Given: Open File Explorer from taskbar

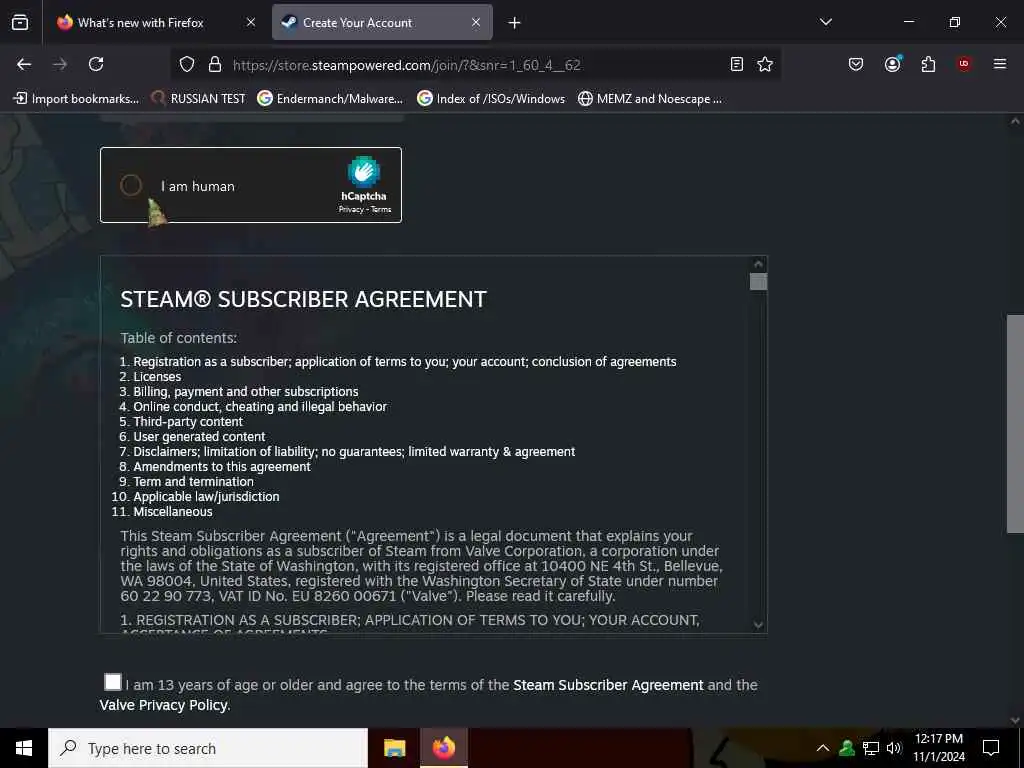Looking at the screenshot, I should tap(394, 748).
